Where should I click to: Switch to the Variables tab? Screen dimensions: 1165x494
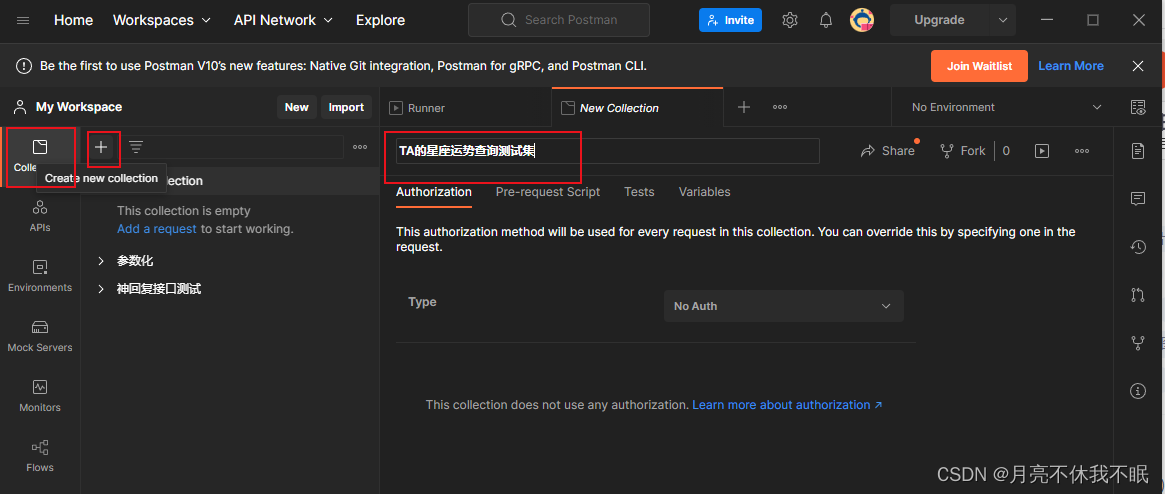pyautogui.click(x=704, y=192)
